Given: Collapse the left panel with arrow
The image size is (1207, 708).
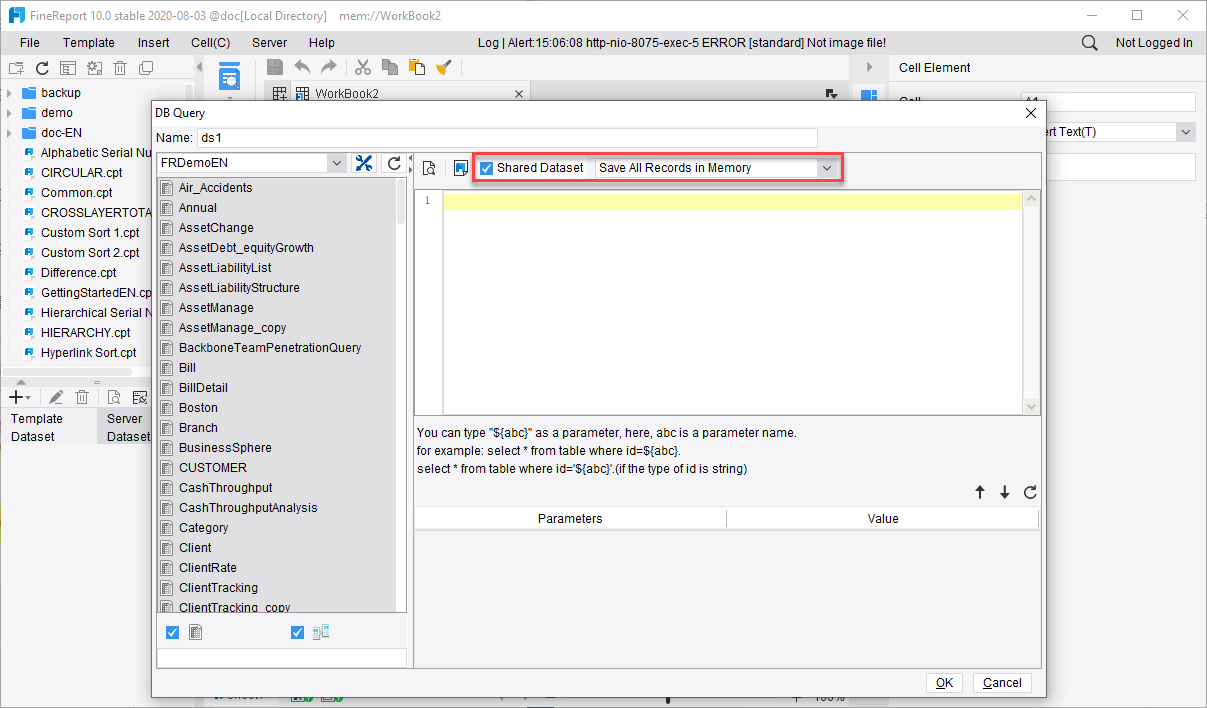Looking at the screenshot, I should 198,68.
